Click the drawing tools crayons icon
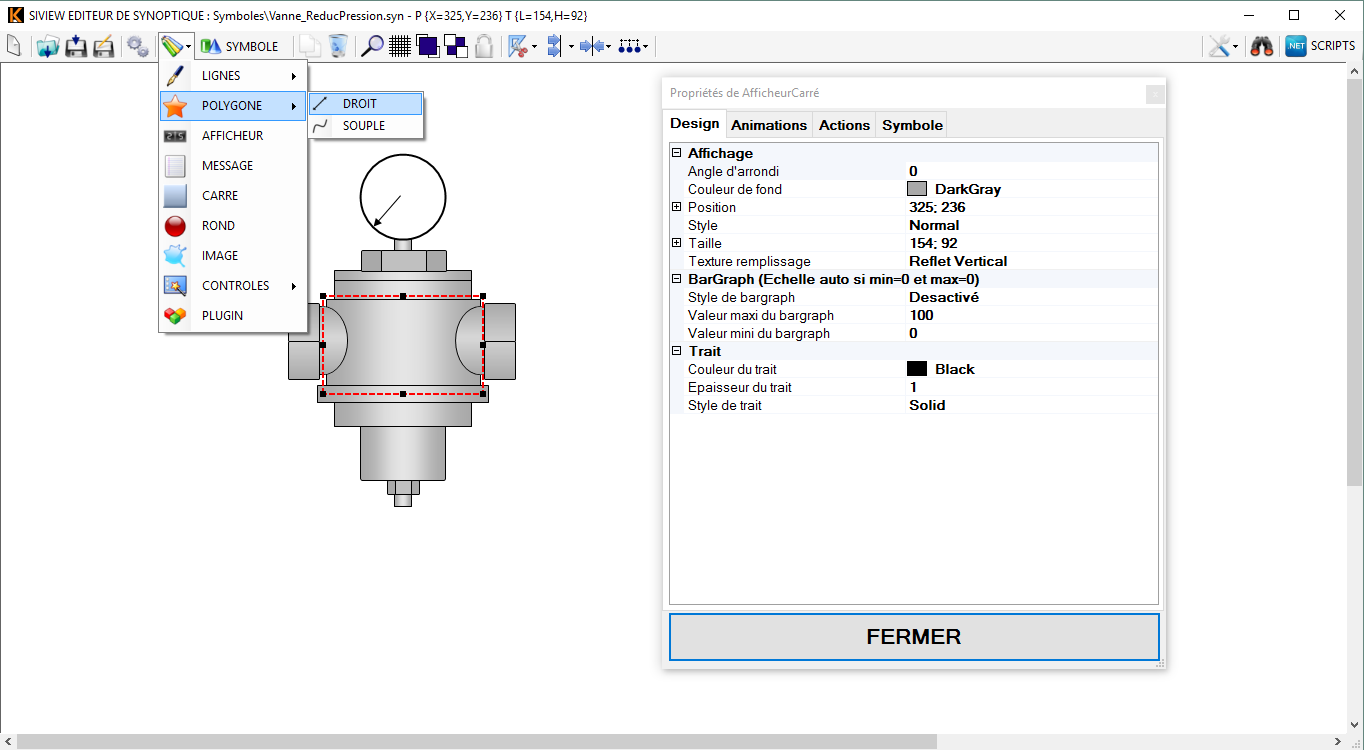Image resolution: width=1364 pixels, height=750 pixels. pos(172,46)
